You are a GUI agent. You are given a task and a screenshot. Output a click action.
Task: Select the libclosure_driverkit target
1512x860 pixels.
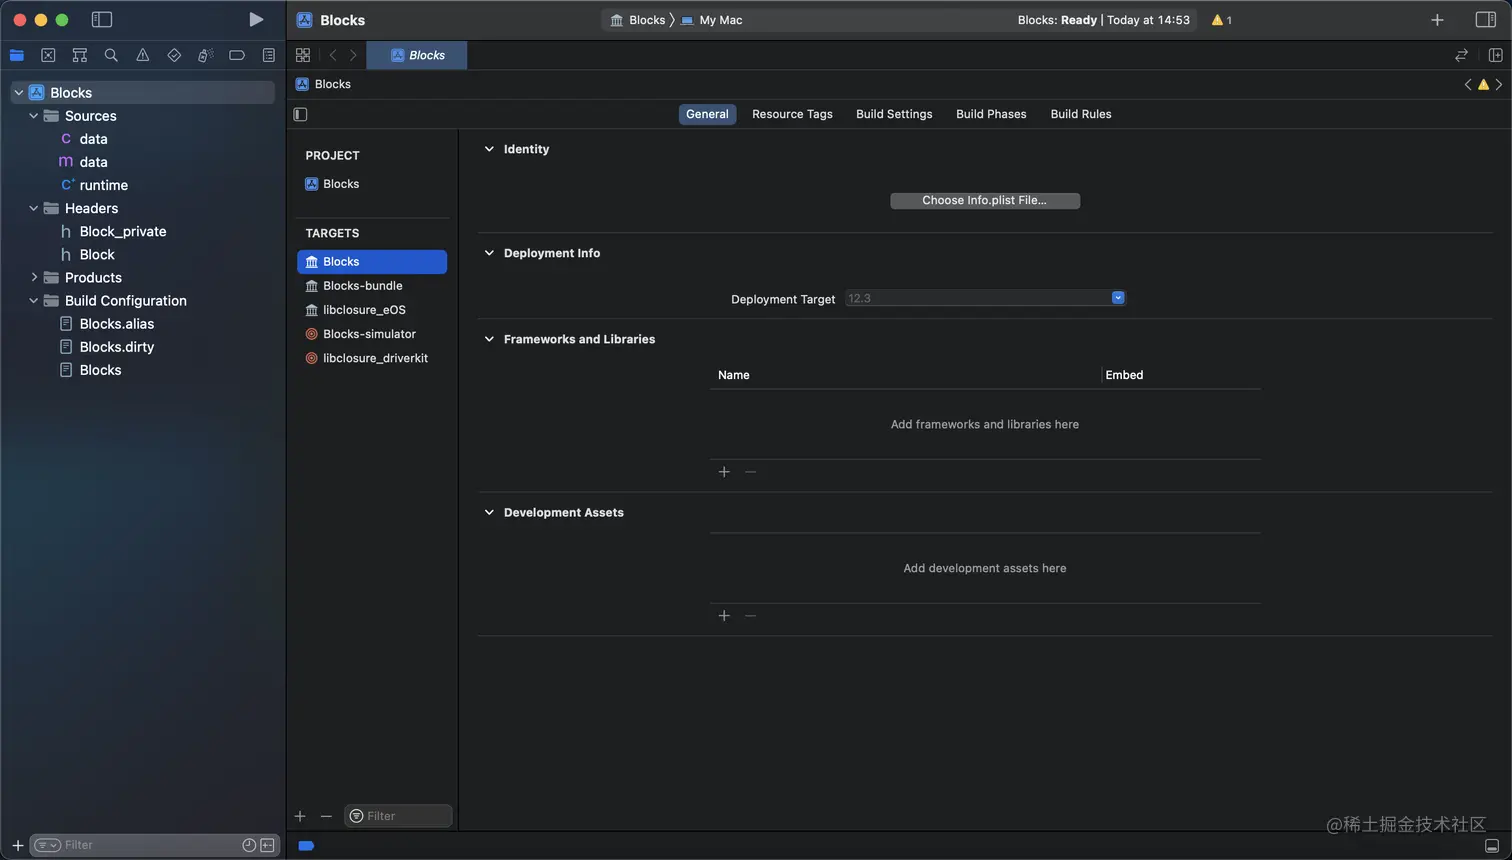click(375, 358)
